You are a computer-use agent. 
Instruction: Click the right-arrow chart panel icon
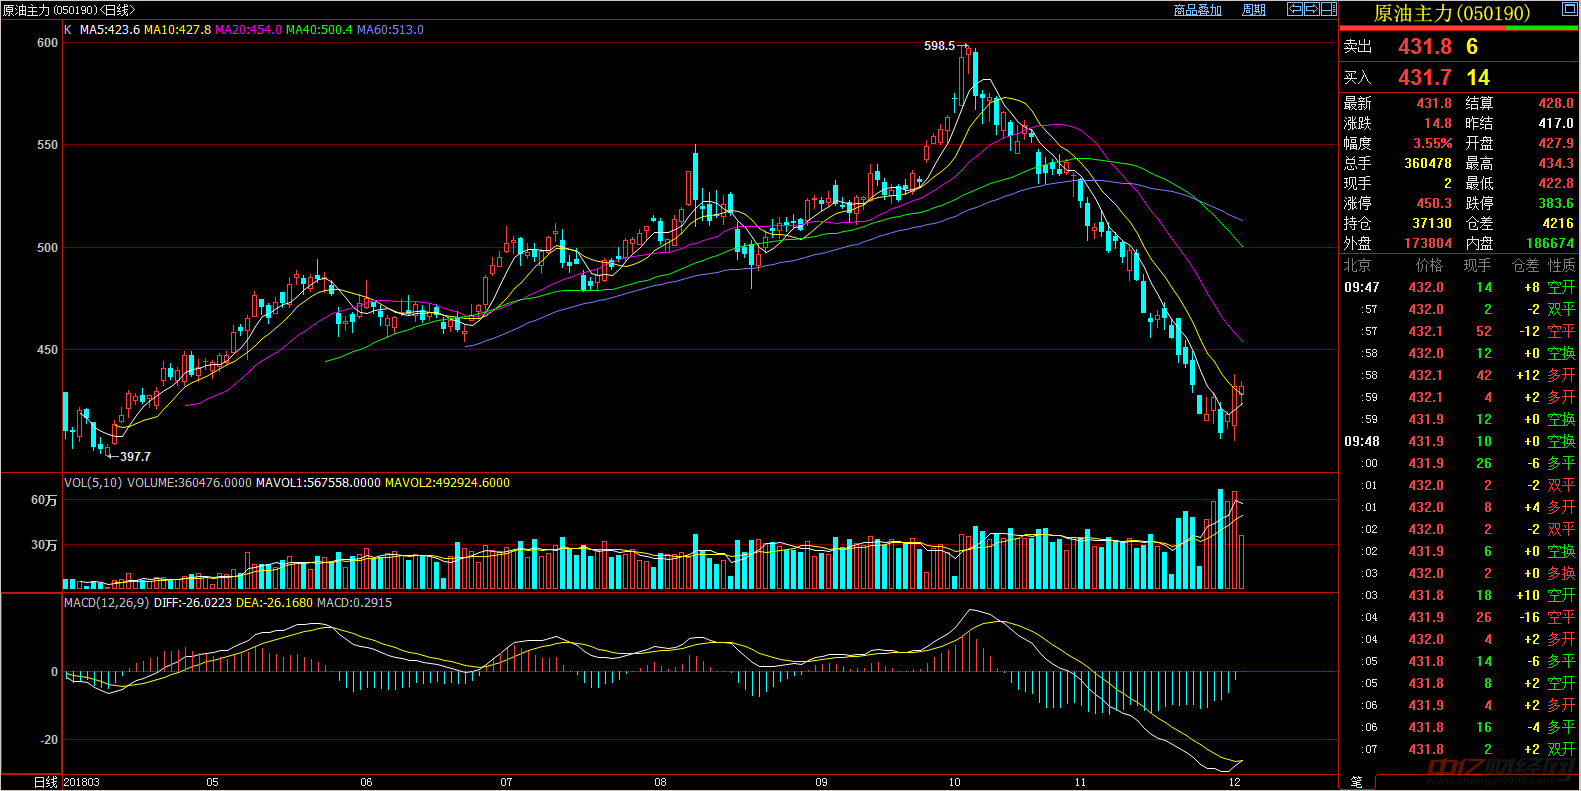click(1311, 9)
